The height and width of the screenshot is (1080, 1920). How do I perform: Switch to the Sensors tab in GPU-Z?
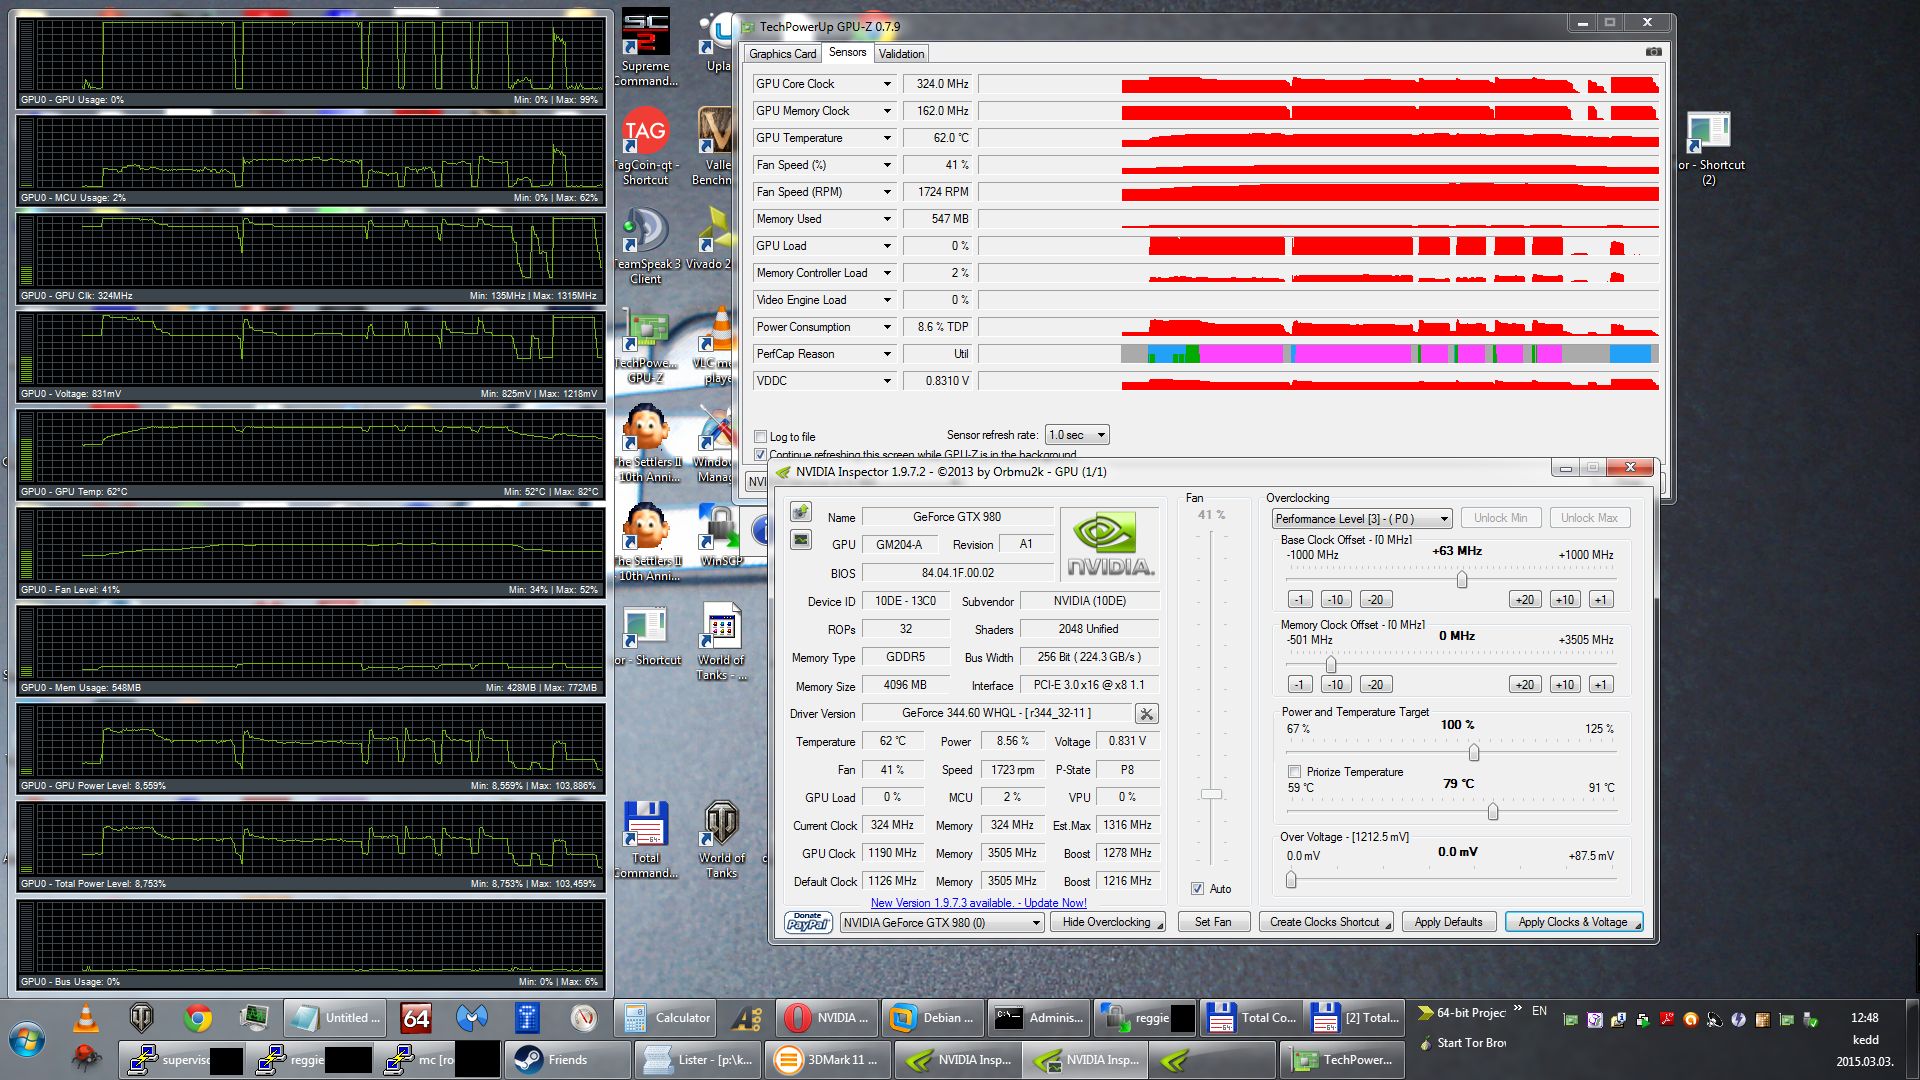coord(847,52)
